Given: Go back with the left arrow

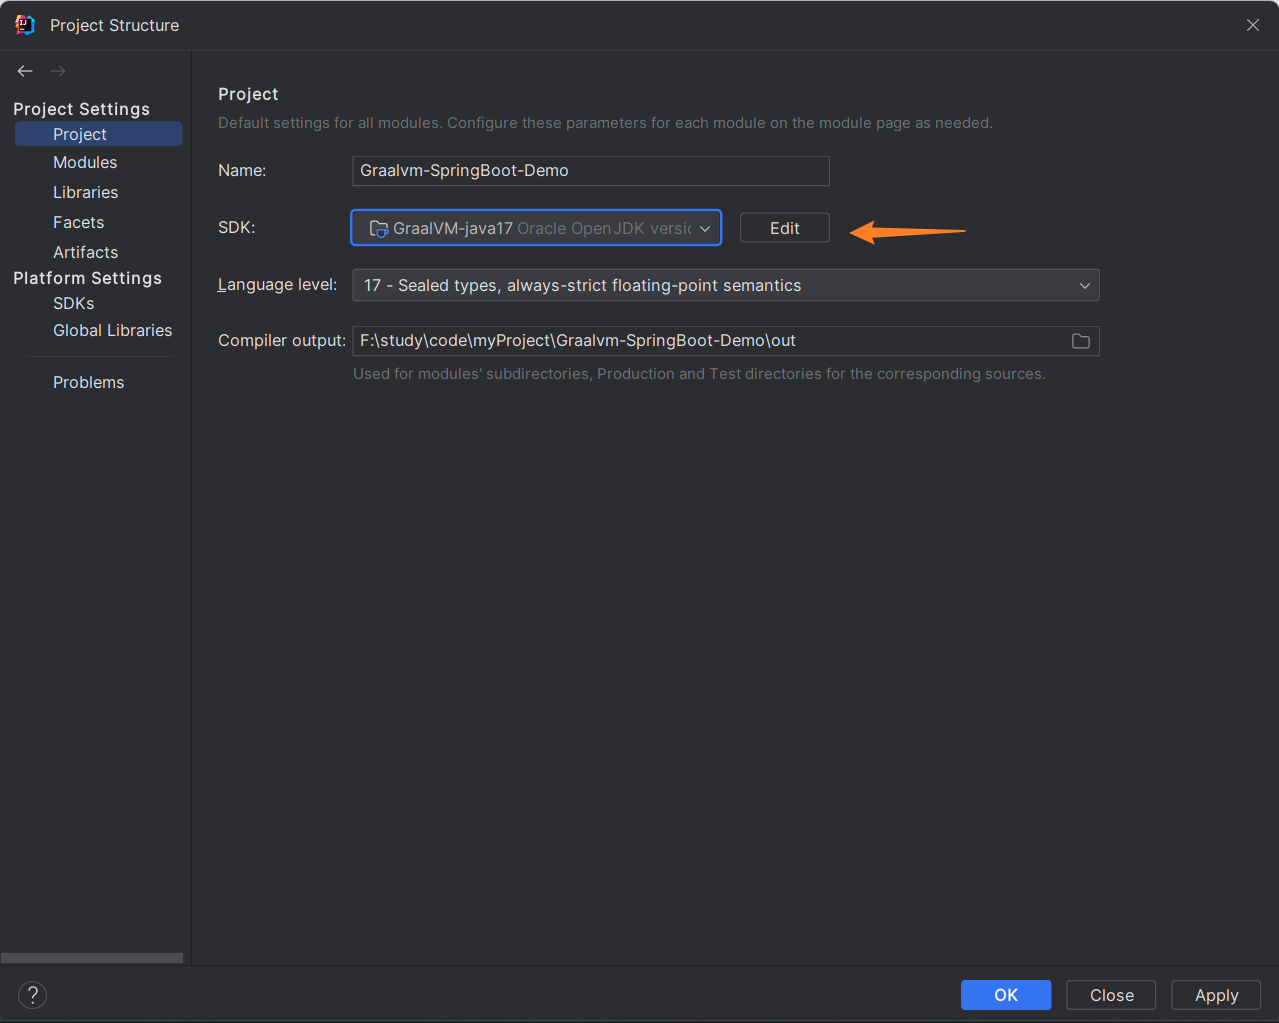Looking at the screenshot, I should coord(25,71).
